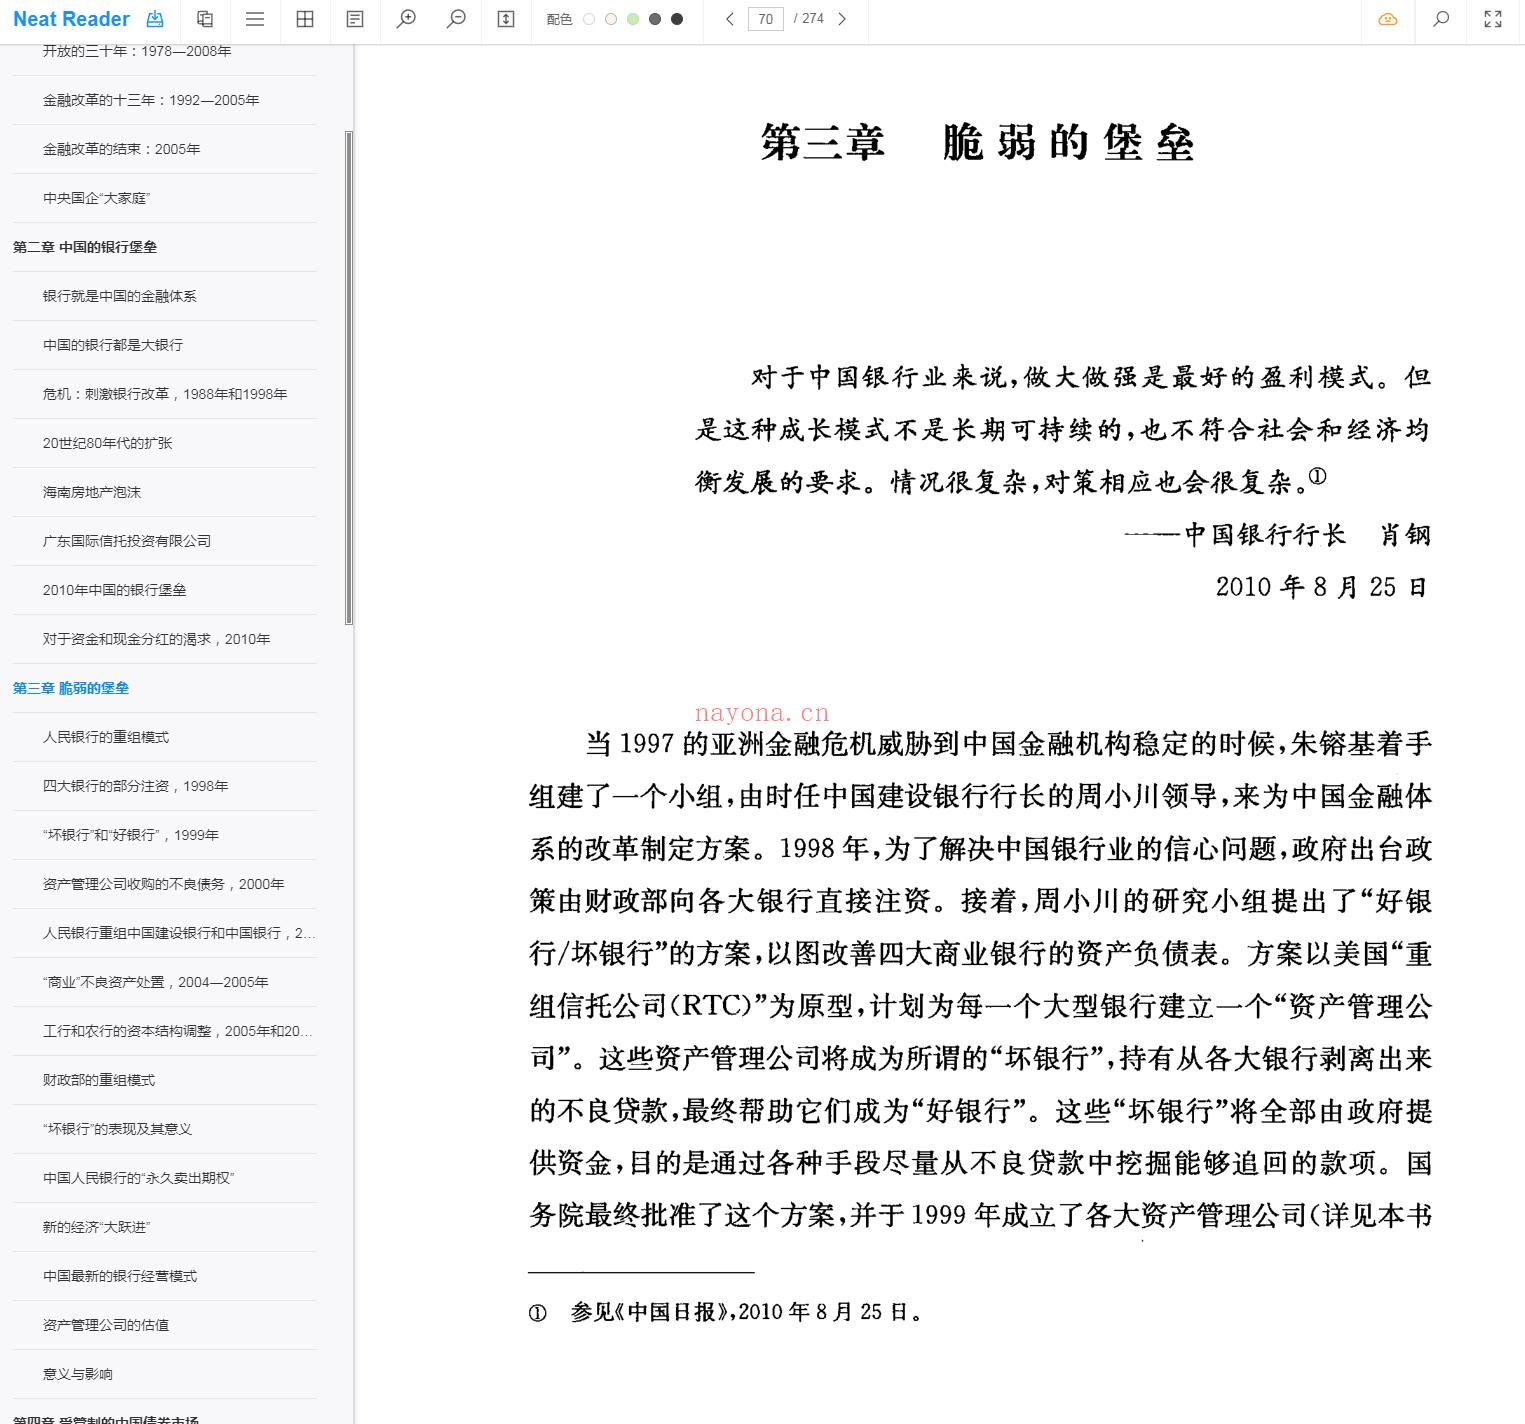Click the chapter heading 第三章 脆弱的堡垒

pos(978,143)
